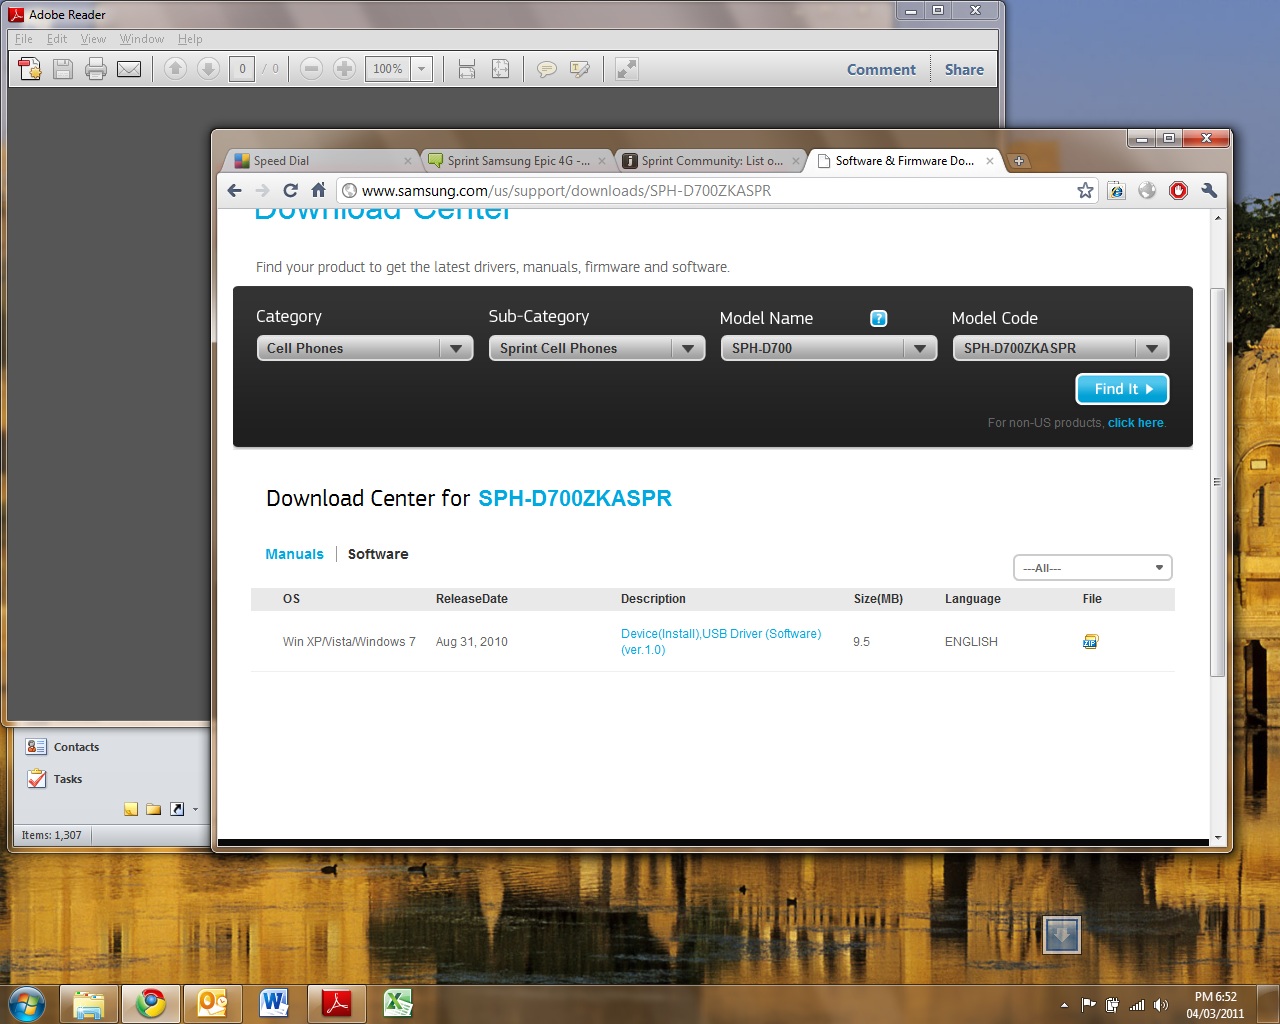1280x1024 pixels.
Task: Select the highlight text tool in Adobe Reader
Action: (580, 69)
